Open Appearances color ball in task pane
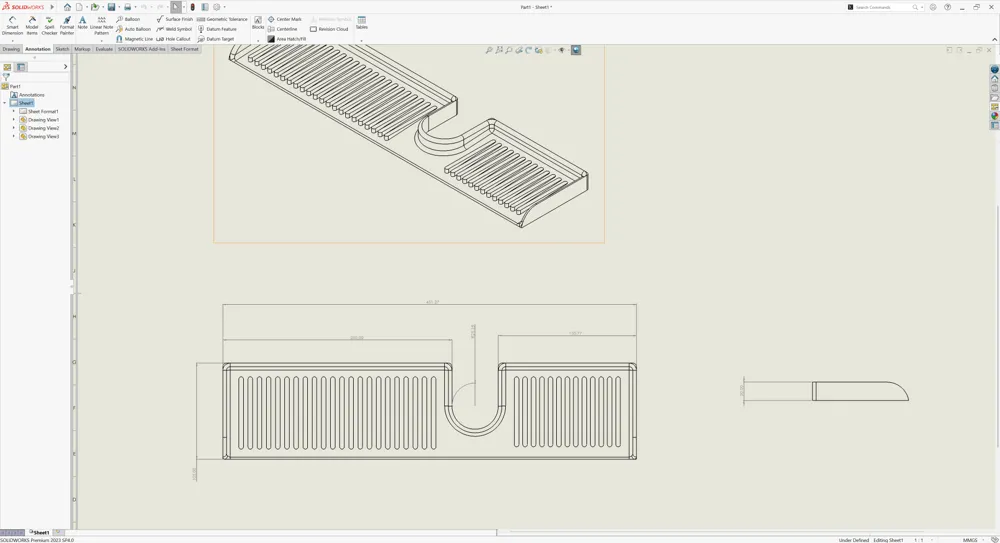 point(994,116)
